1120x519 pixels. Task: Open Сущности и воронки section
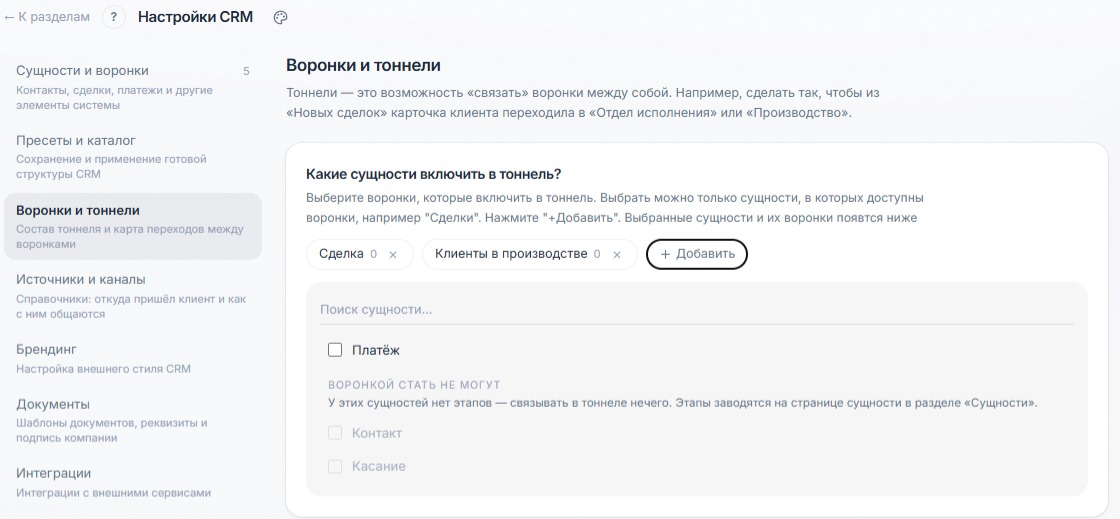133,88
